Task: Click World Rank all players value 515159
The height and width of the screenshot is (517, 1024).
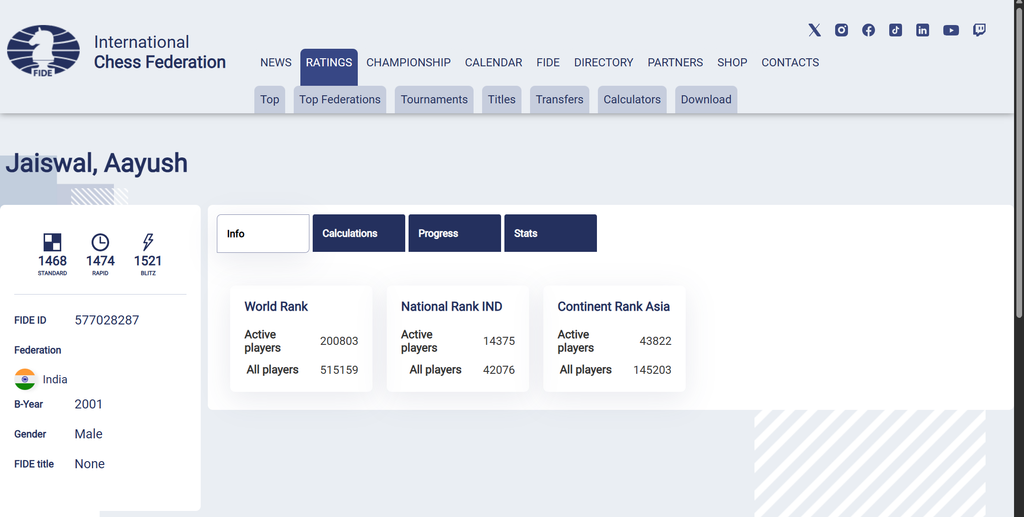Action: (x=339, y=369)
